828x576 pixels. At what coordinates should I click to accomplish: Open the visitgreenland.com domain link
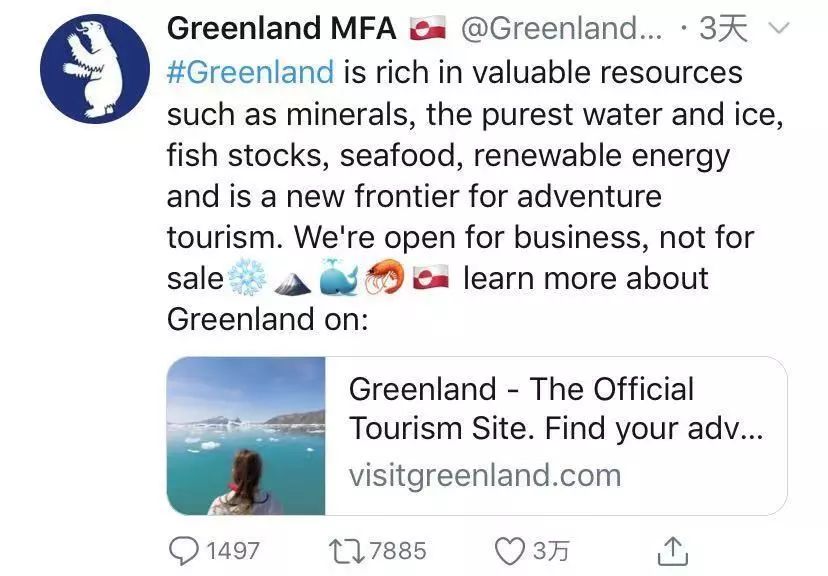tap(485, 474)
